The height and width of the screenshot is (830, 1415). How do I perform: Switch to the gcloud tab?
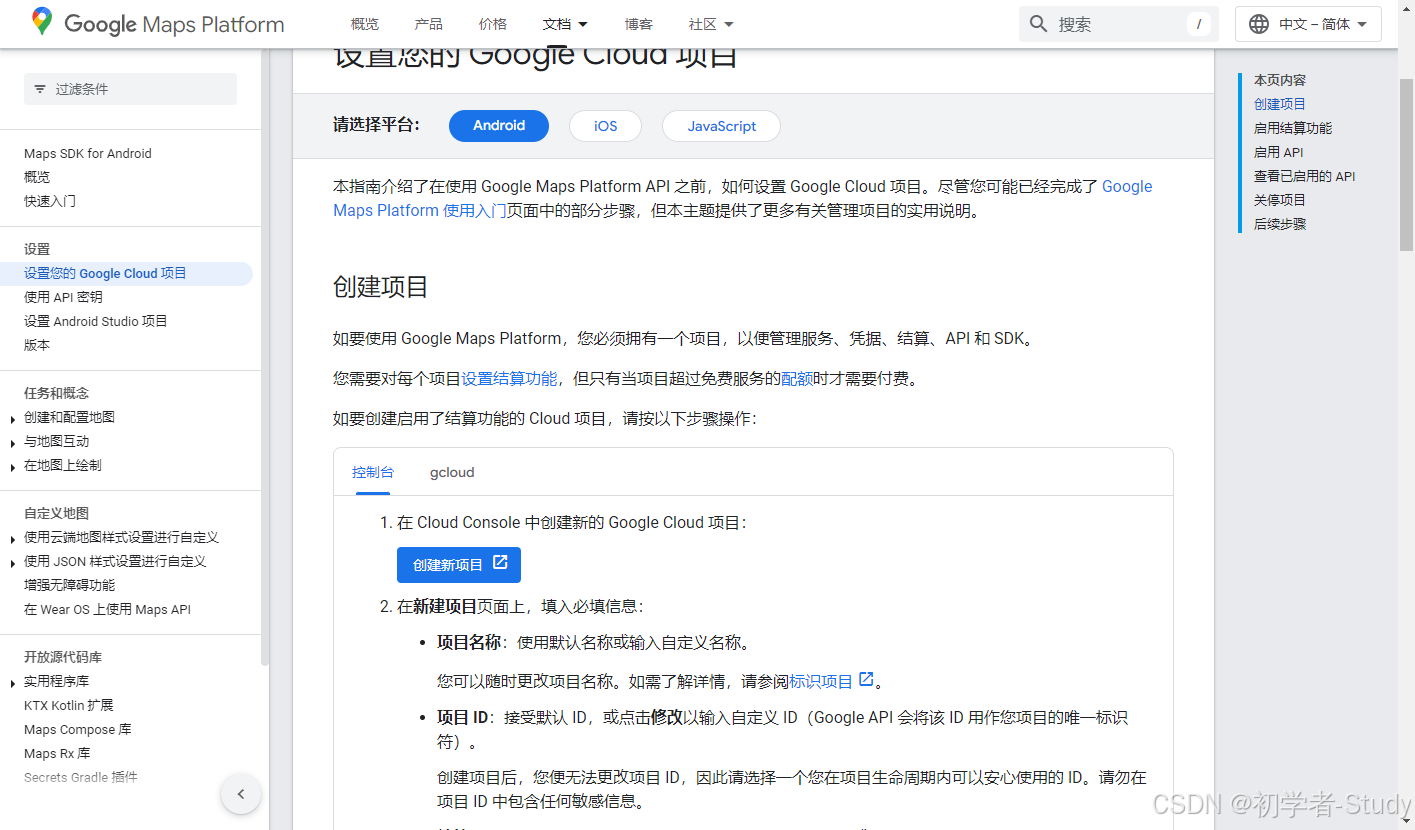pos(452,472)
